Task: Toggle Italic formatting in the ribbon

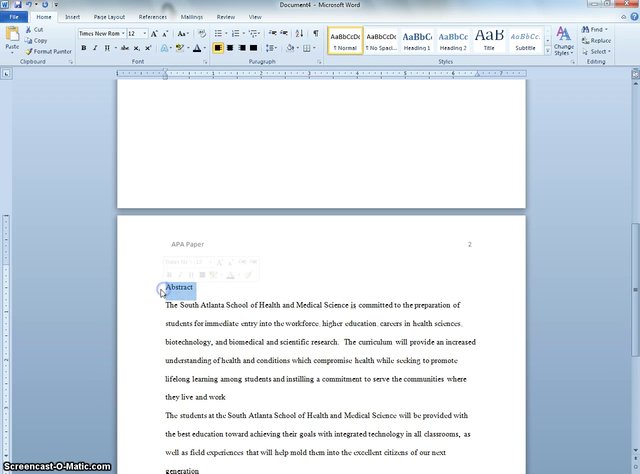Action: [95, 48]
